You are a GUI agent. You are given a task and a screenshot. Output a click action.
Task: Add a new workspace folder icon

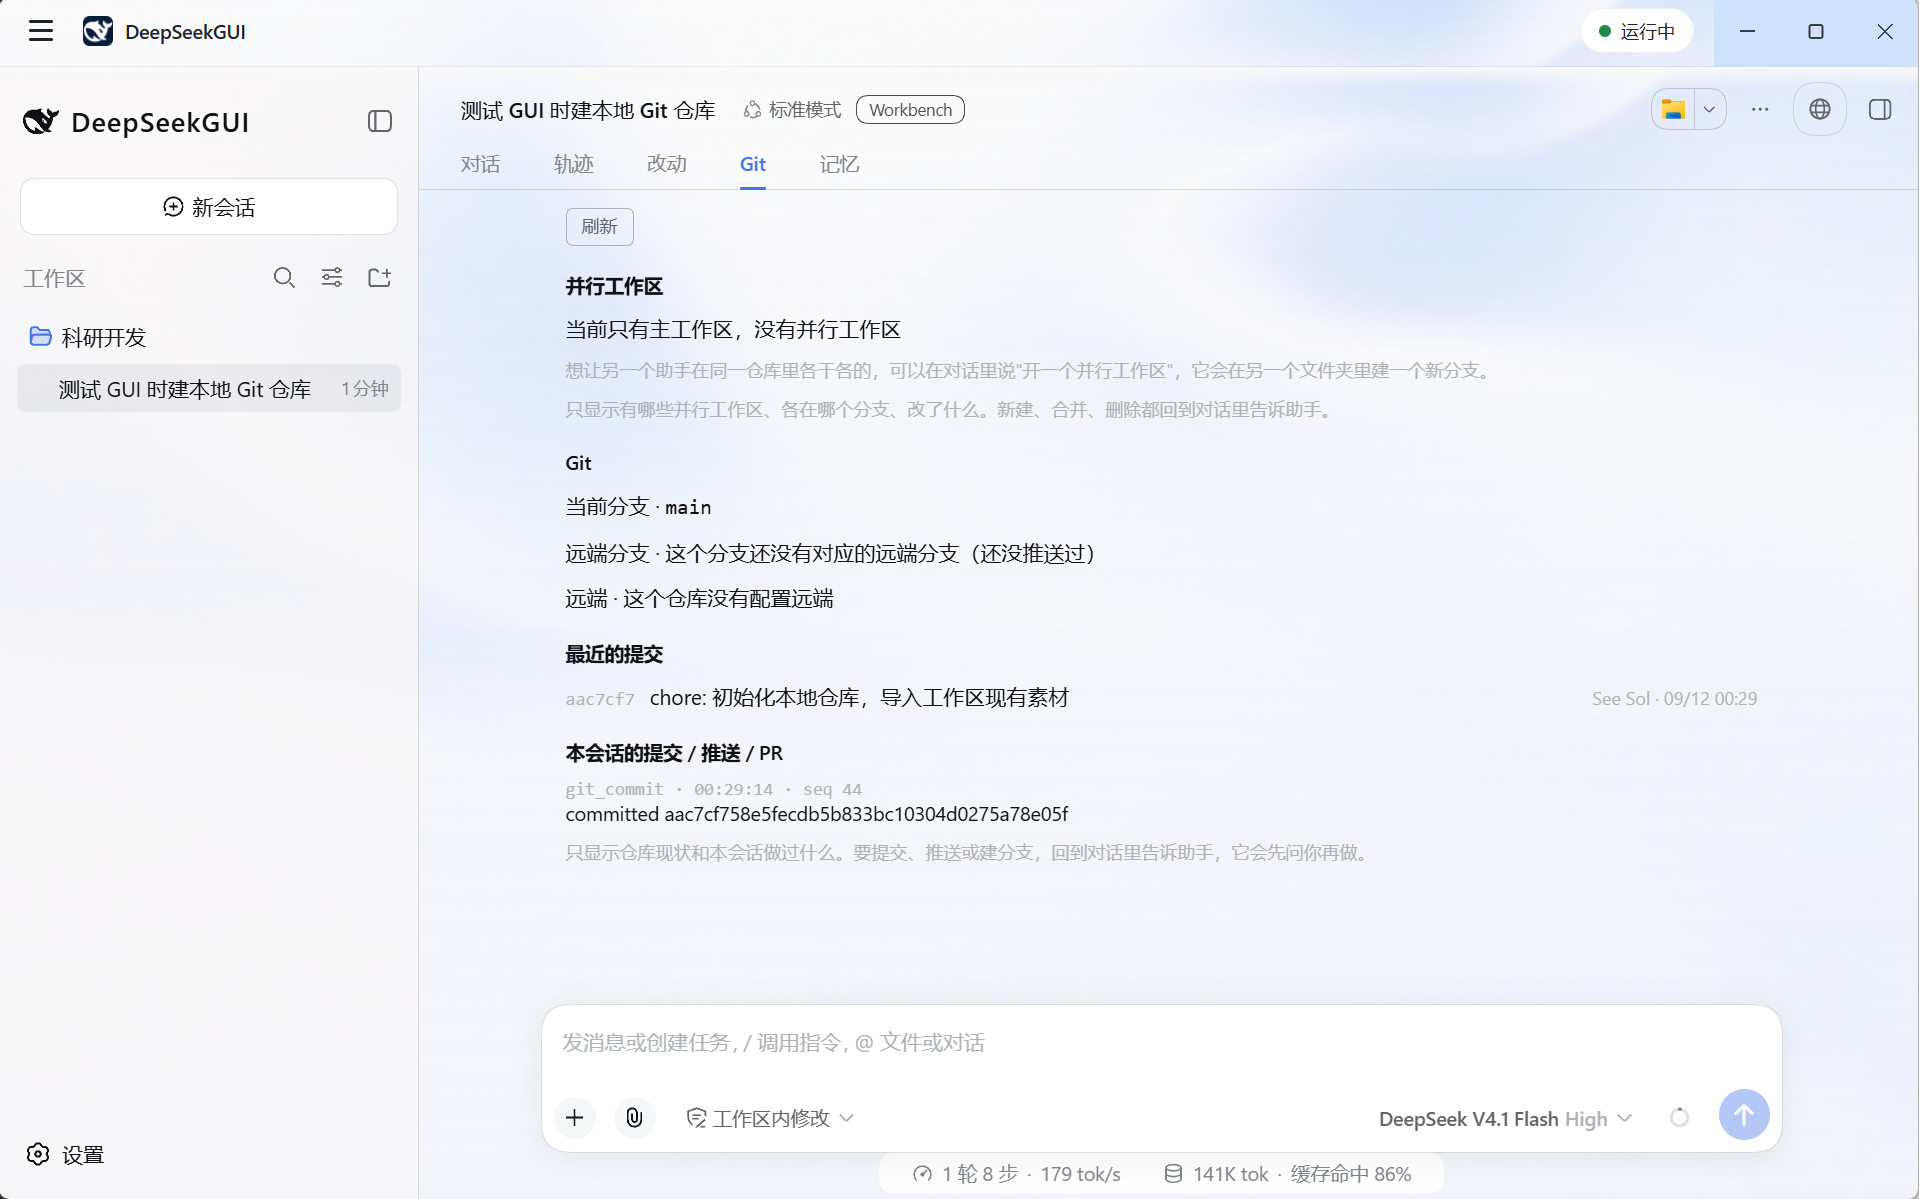tap(379, 277)
